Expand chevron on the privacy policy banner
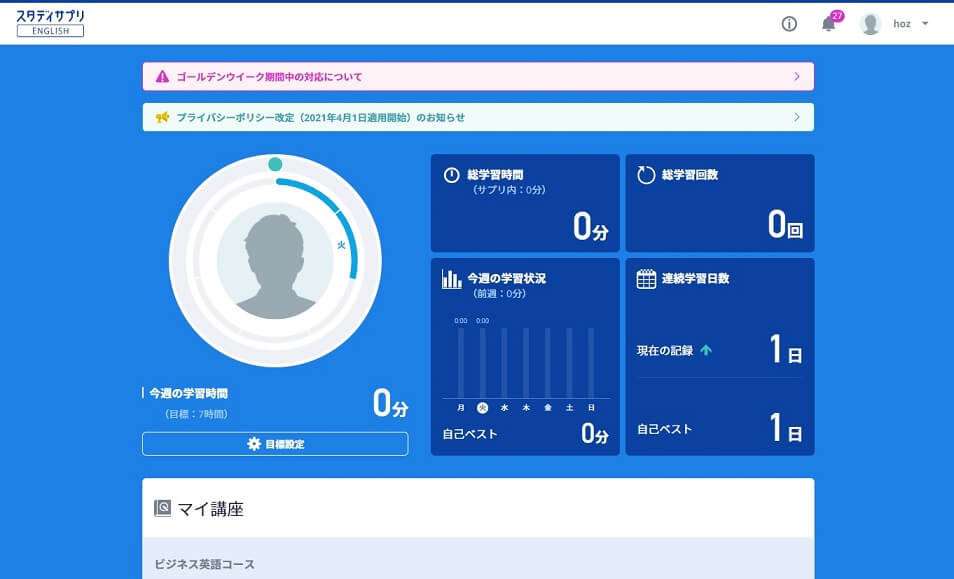Screen dimensions: 954x579 (x=797, y=117)
